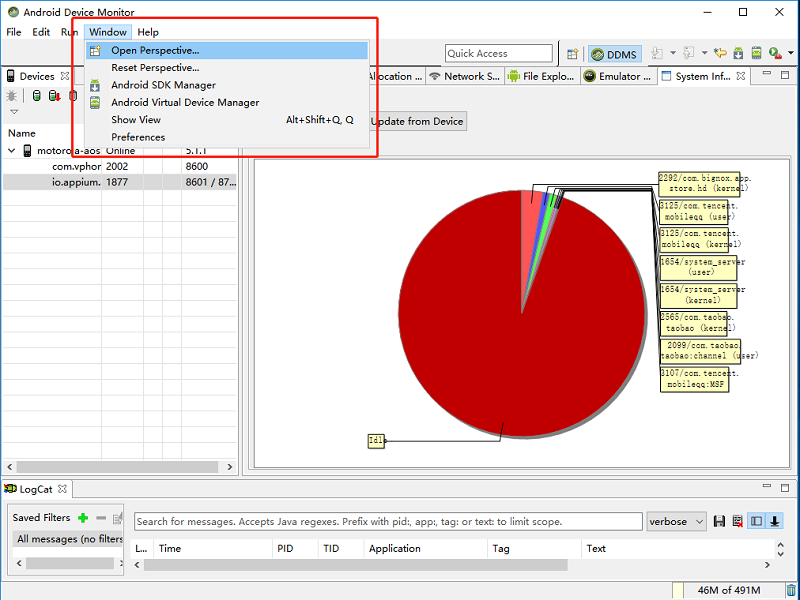Open the Help menu
This screenshot has height=600, width=800.
pyautogui.click(x=148, y=32)
